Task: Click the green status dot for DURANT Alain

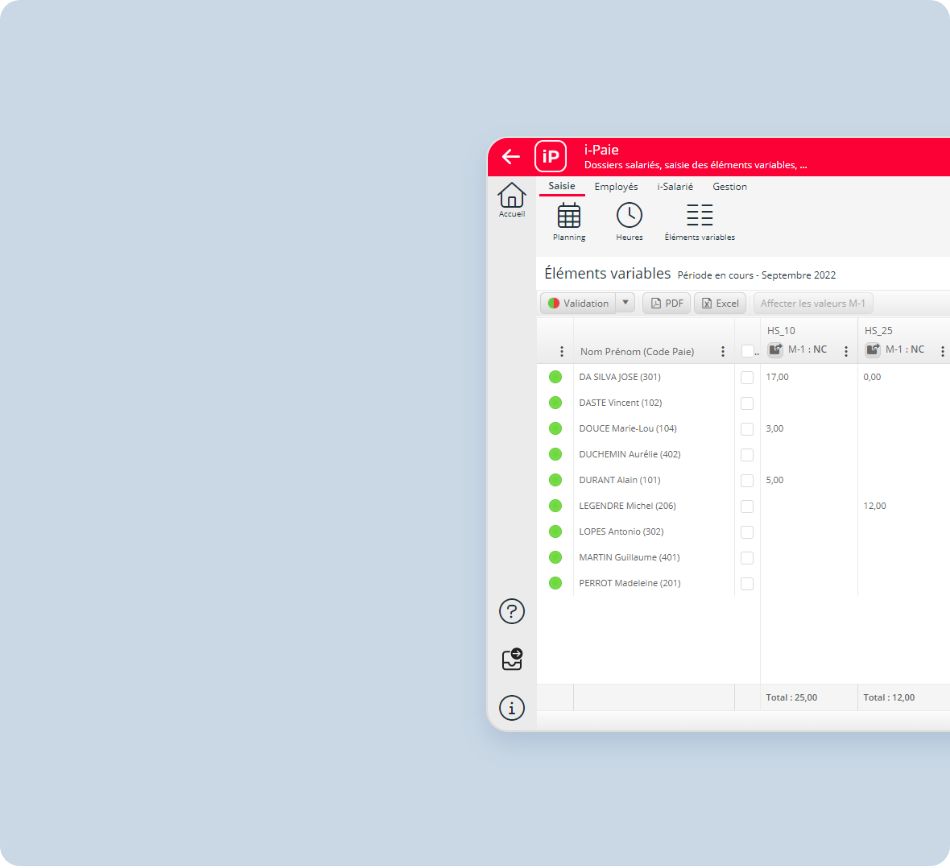Action: coord(555,480)
